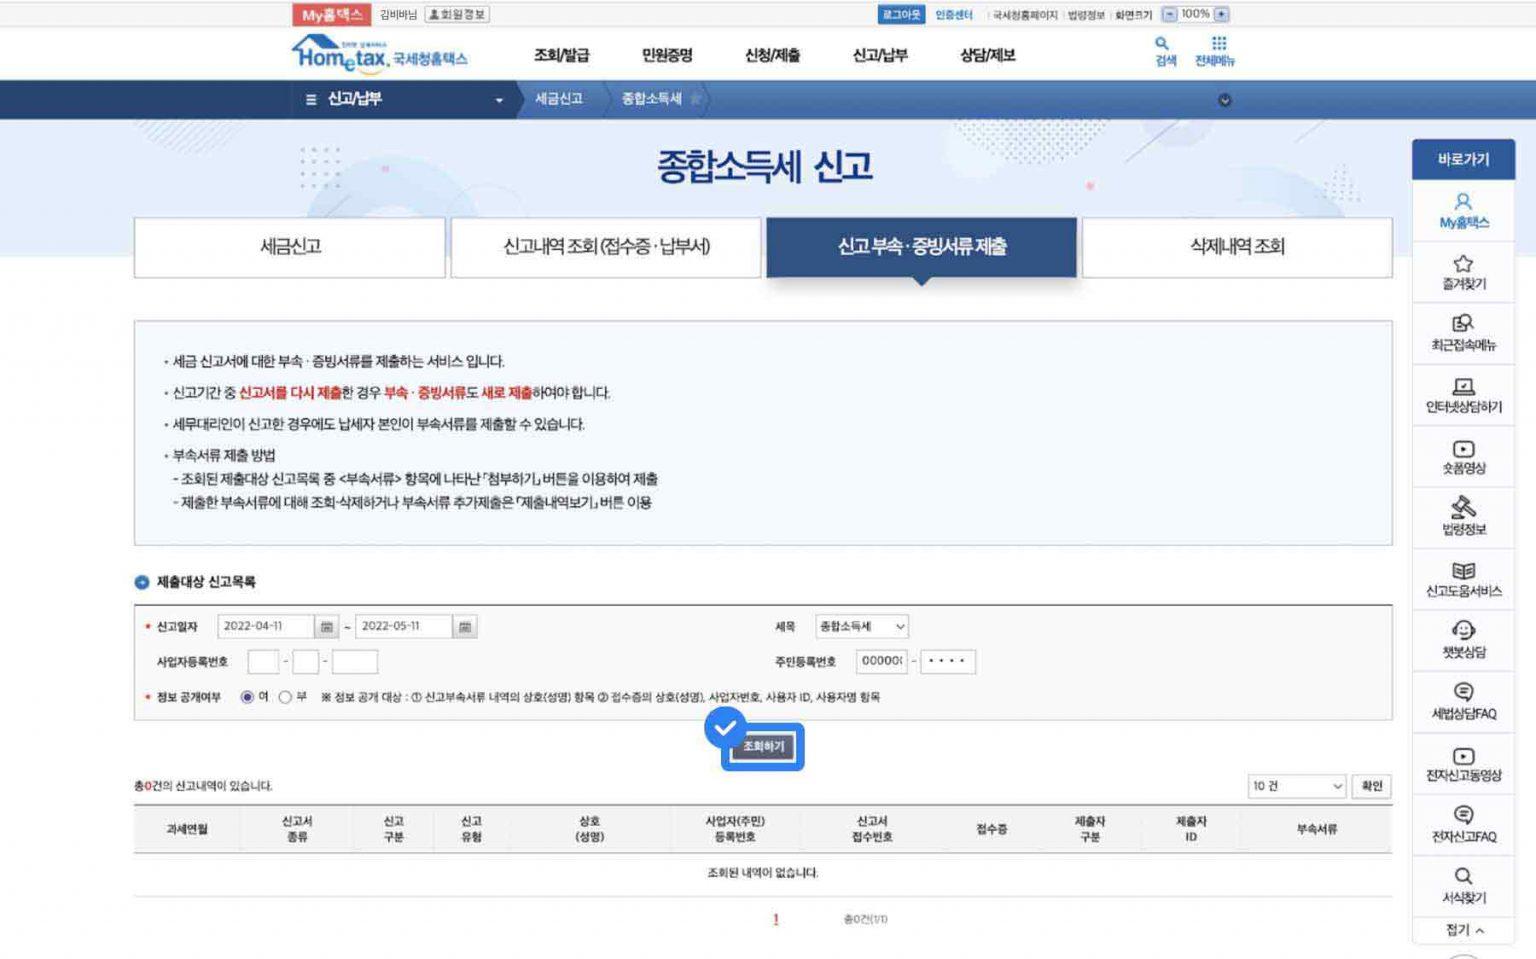Open 조회/발급 top menu
The image size is (1536, 959).
(x=561, y=55)
